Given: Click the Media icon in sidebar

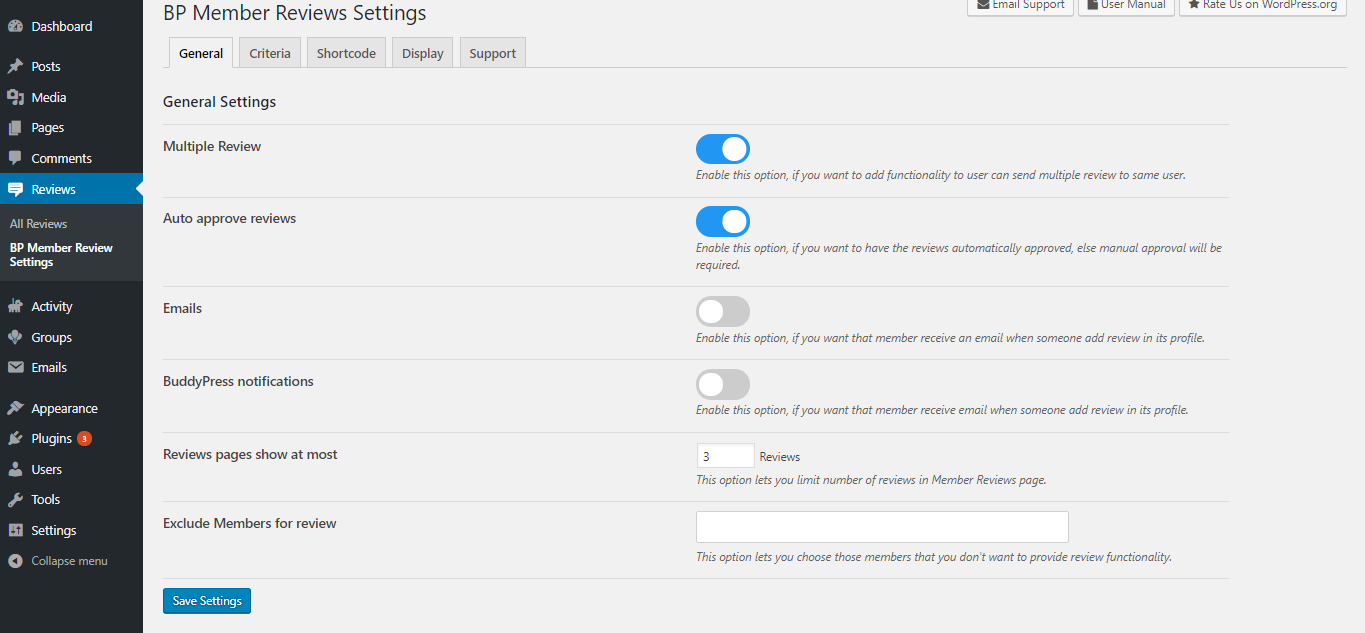Looking at the screenshot, I should click(16, 97).
